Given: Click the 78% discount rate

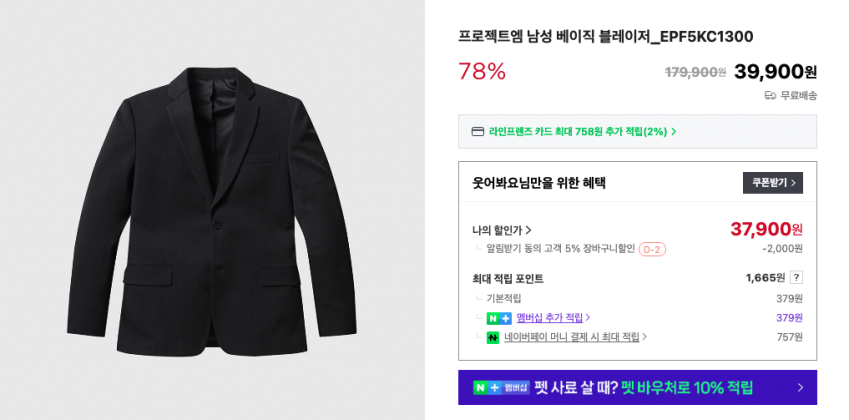Looking at the screenshot, I should tap(482, 71).
